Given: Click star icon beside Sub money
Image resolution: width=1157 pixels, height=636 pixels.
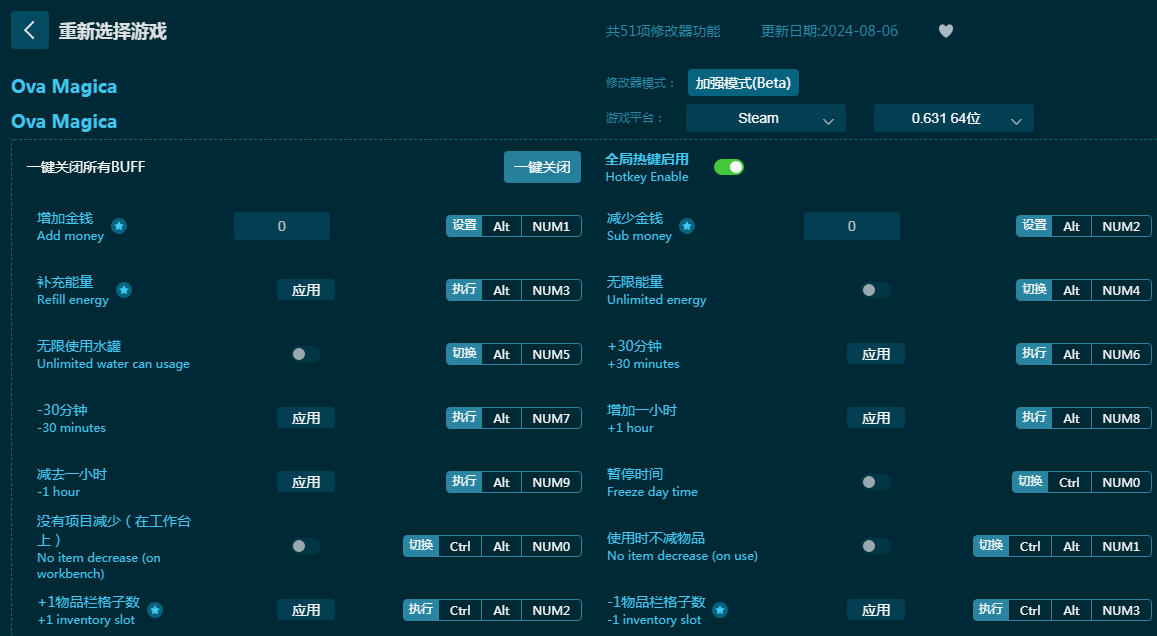Looking at the screenshot, I should 687,226.
